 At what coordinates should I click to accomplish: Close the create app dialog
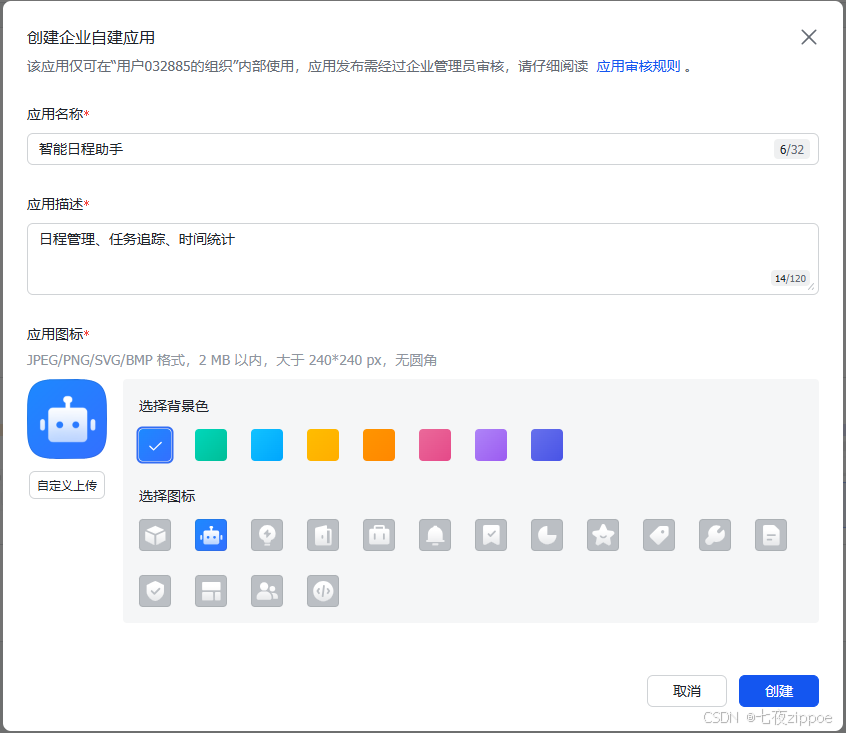[809, 37]
